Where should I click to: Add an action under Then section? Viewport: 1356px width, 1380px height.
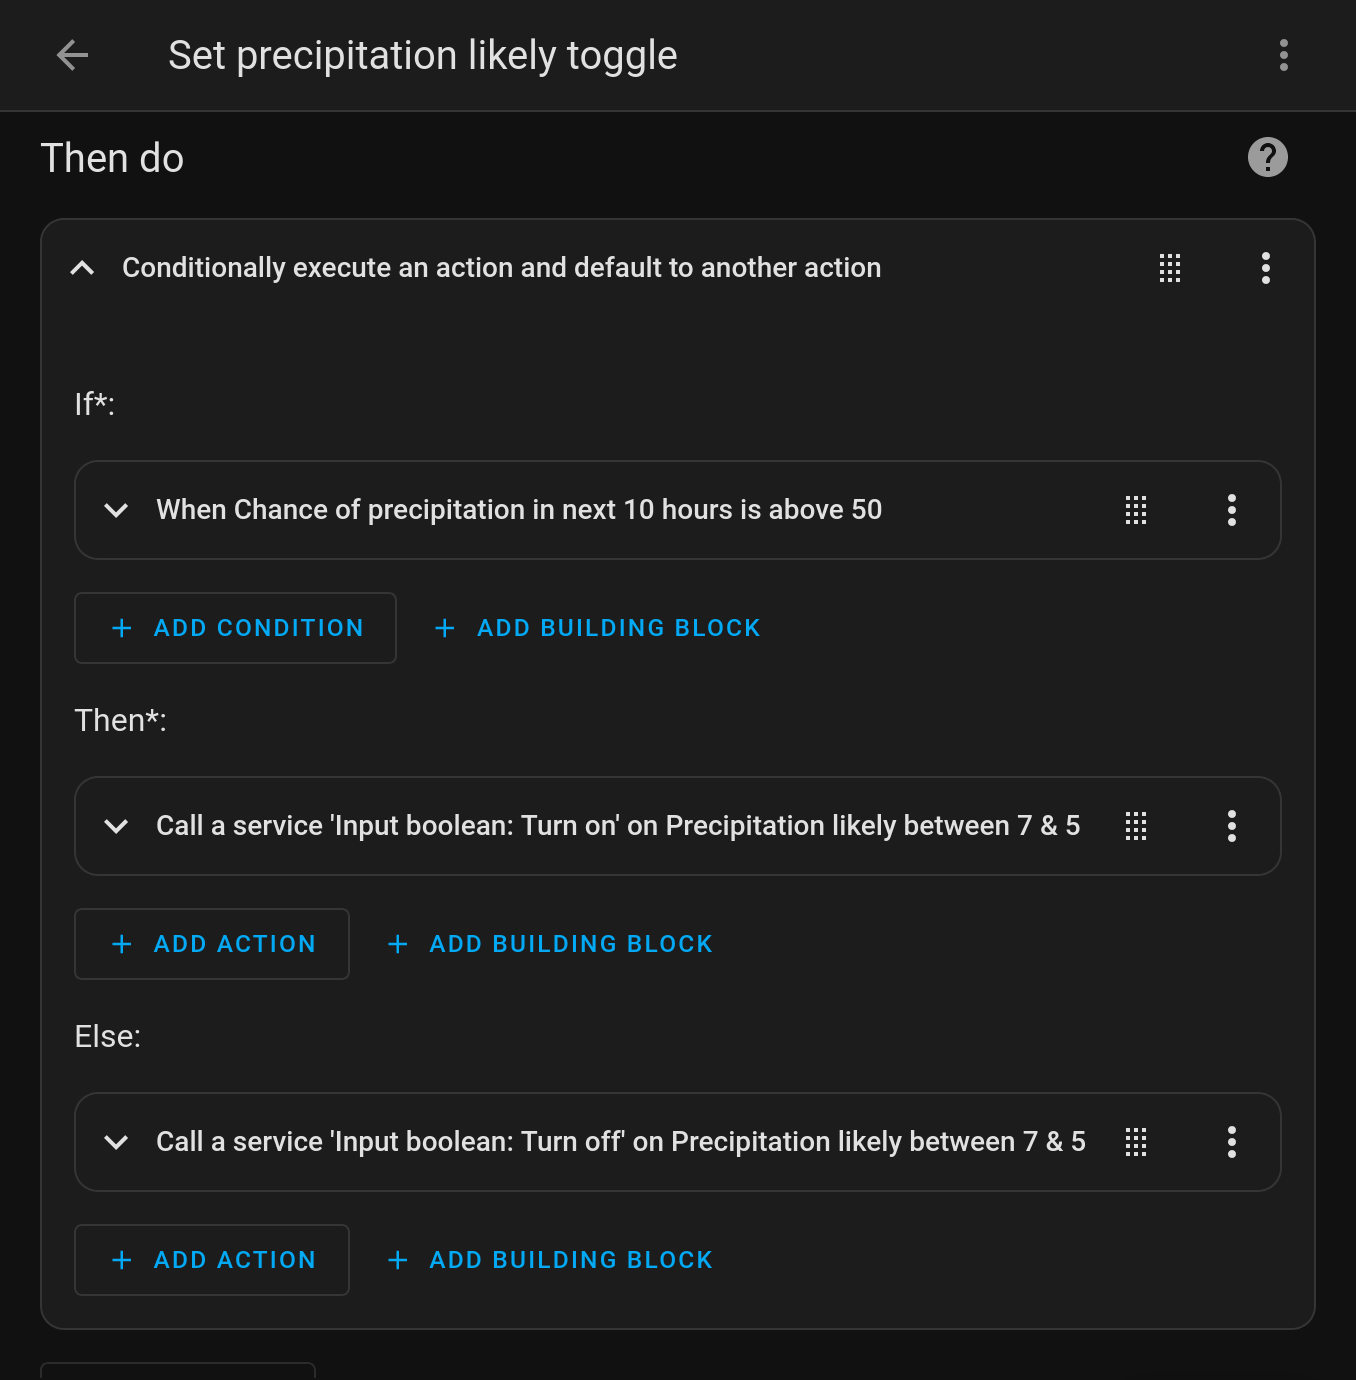(x=212, y=944)
